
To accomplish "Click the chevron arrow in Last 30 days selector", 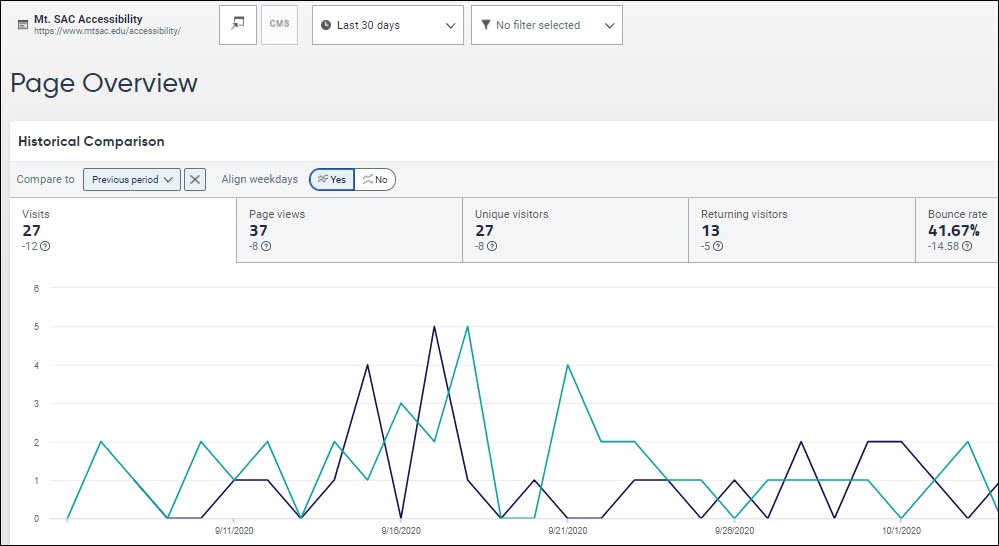I will point(450,25).
